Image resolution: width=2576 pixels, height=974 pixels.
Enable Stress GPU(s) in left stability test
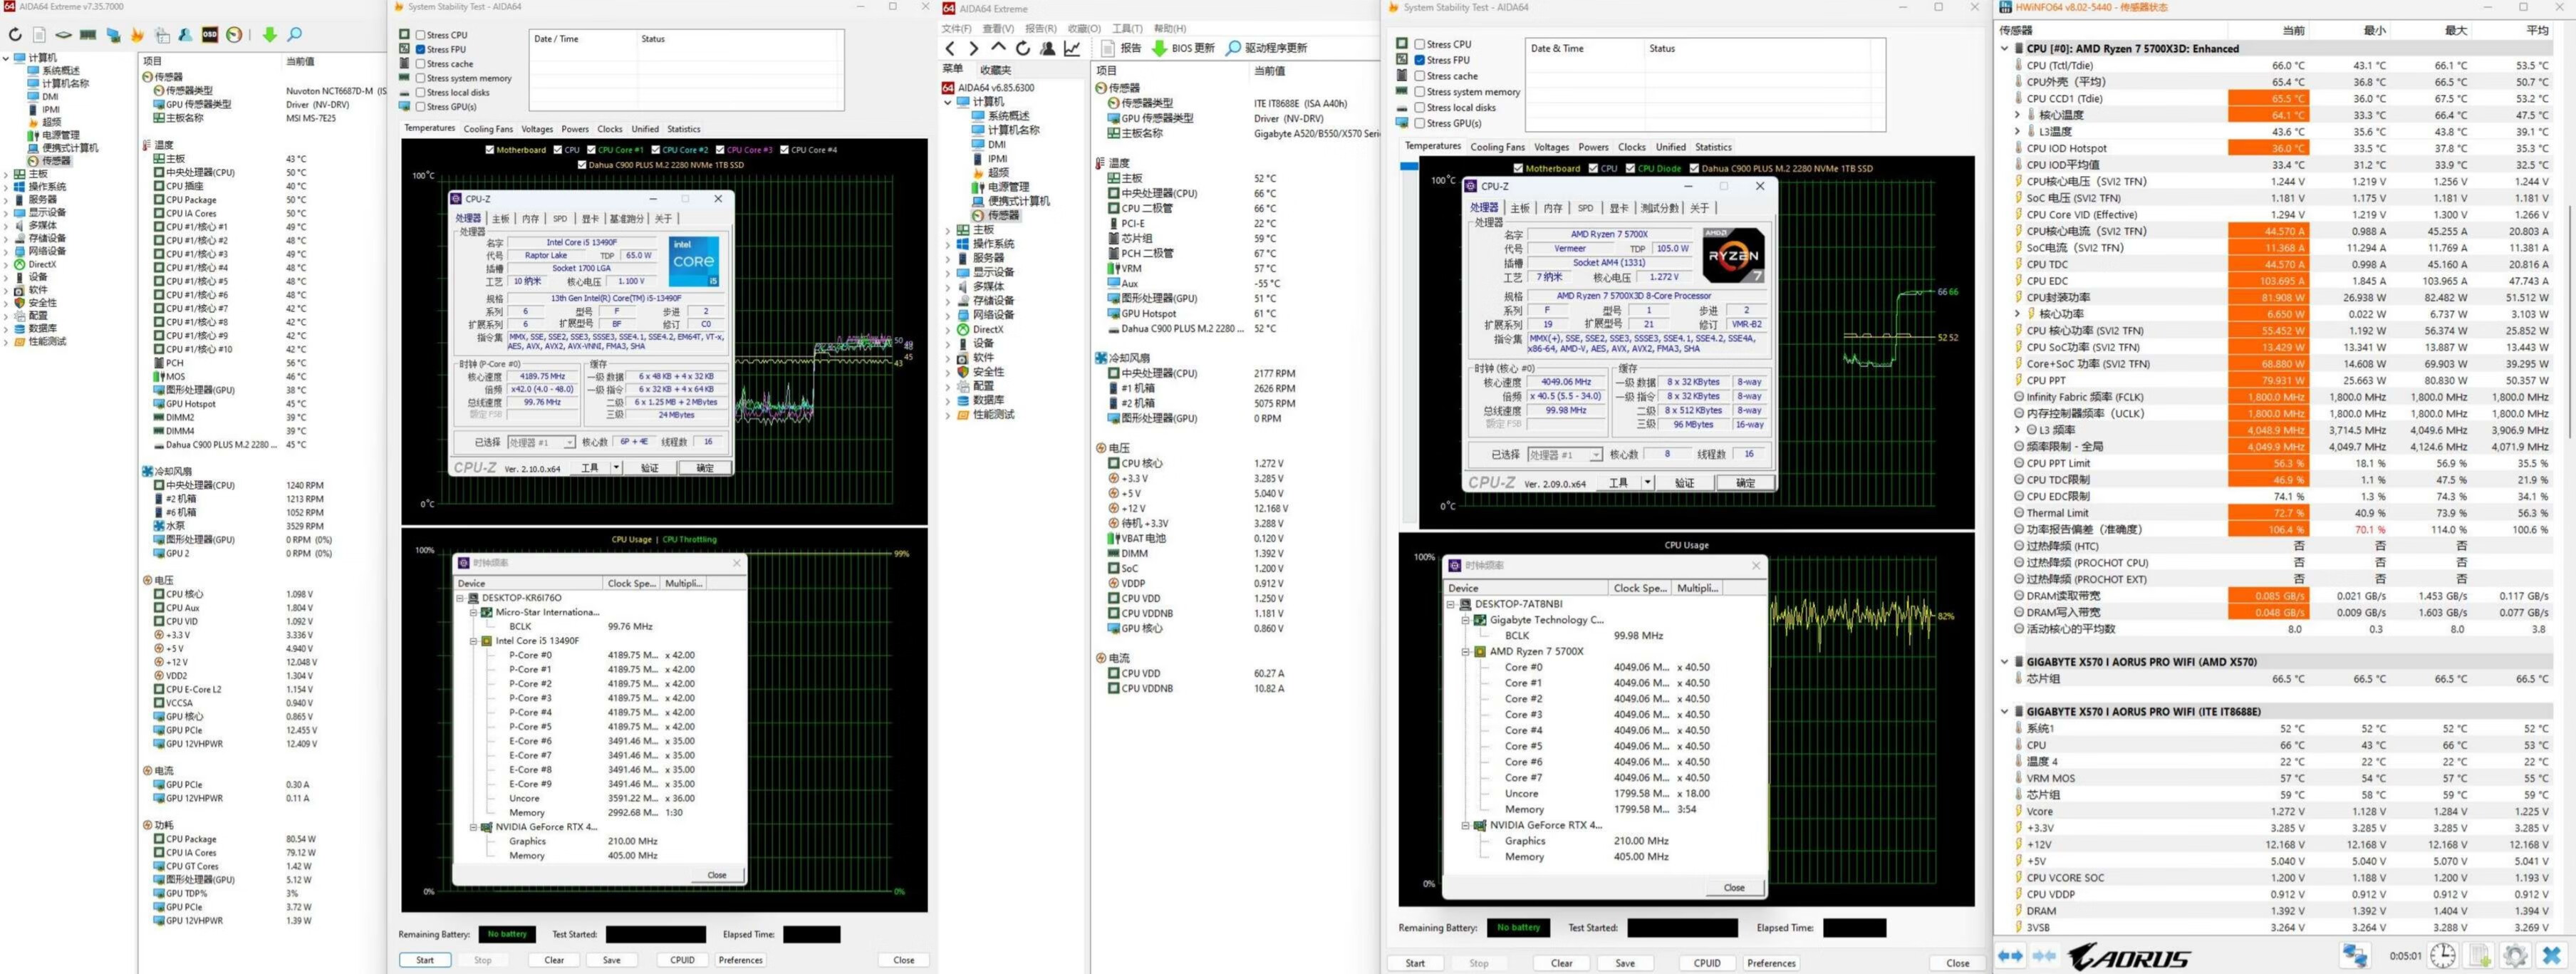click(421, 107)
